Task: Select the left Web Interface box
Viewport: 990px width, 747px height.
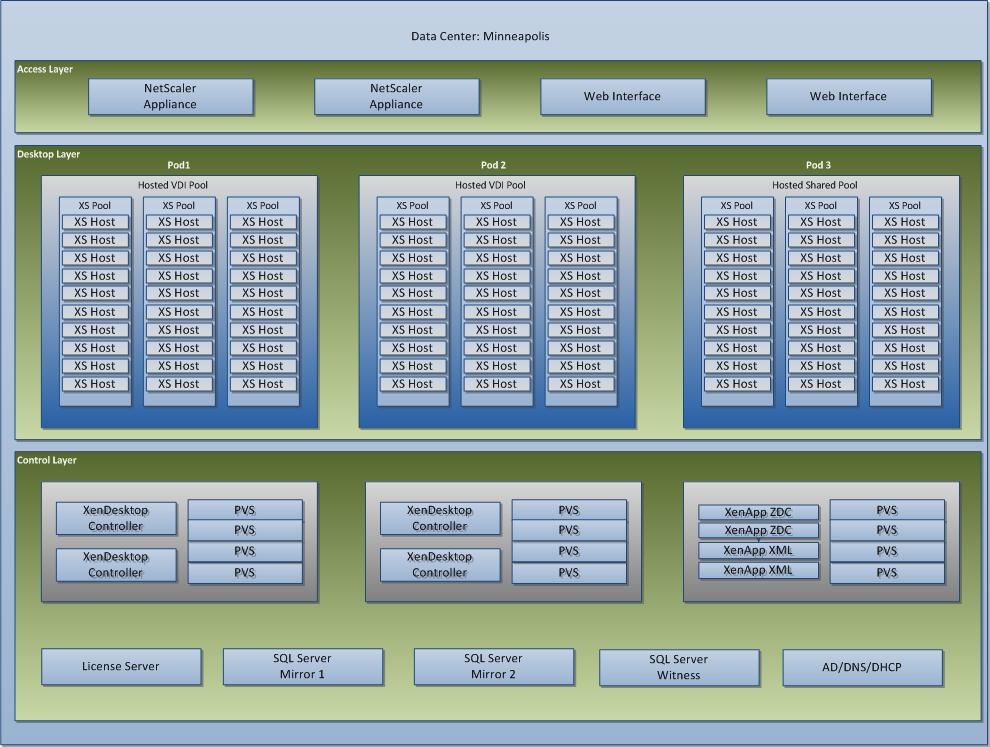Action: 622,97
